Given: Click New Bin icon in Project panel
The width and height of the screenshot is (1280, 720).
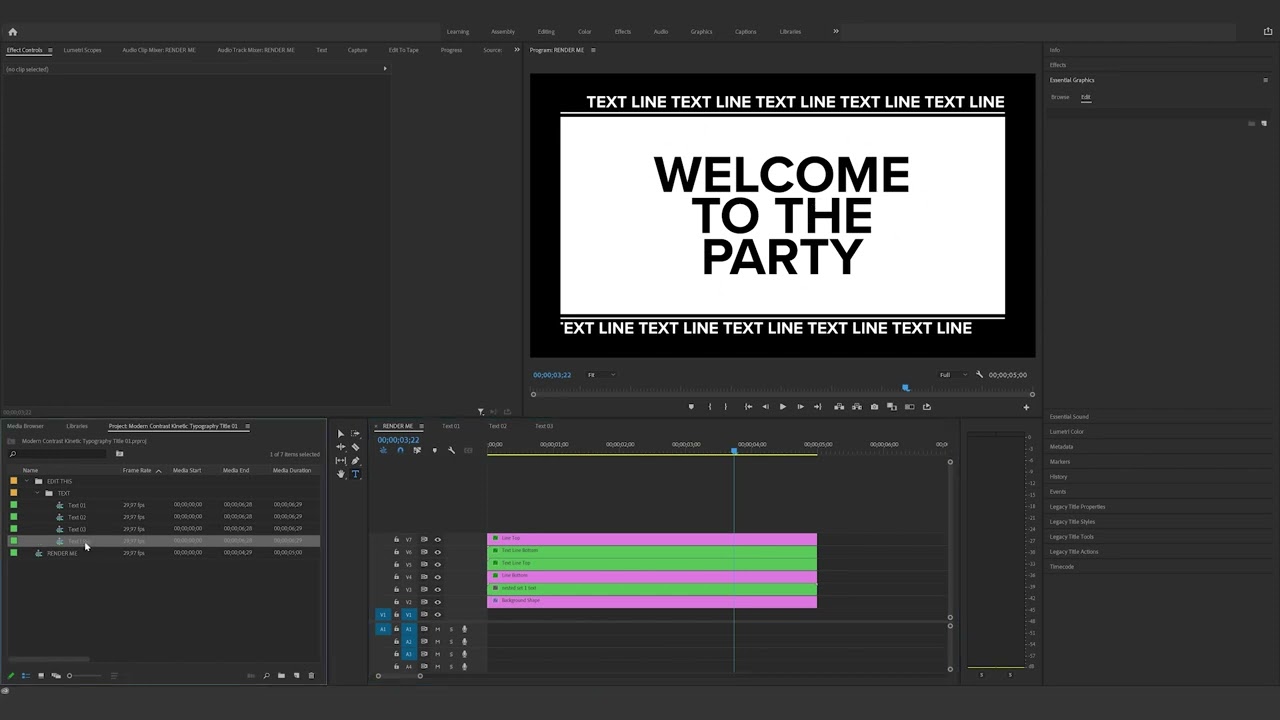Looking at the screenshot, I should point(281,676).
